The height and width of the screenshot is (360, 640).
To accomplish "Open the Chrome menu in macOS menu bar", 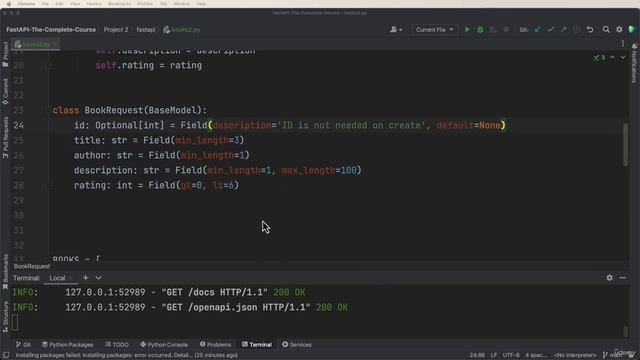I will [26, 4].
